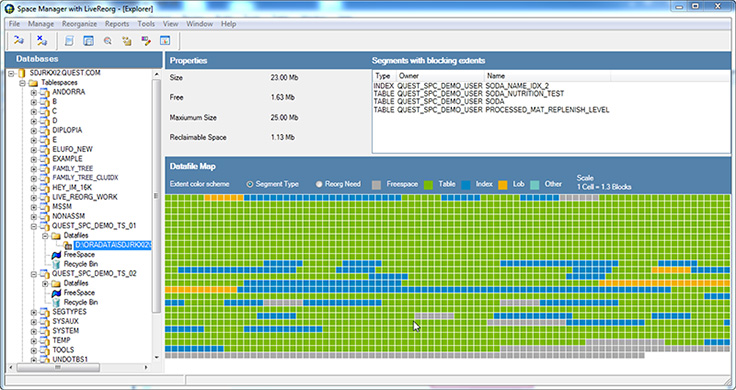Click the Recycle Bin icon under QUEST_SPC_DEMO_TS_01
The width and height of the screenshot is (736, 390).
click(x=56, y=264)
